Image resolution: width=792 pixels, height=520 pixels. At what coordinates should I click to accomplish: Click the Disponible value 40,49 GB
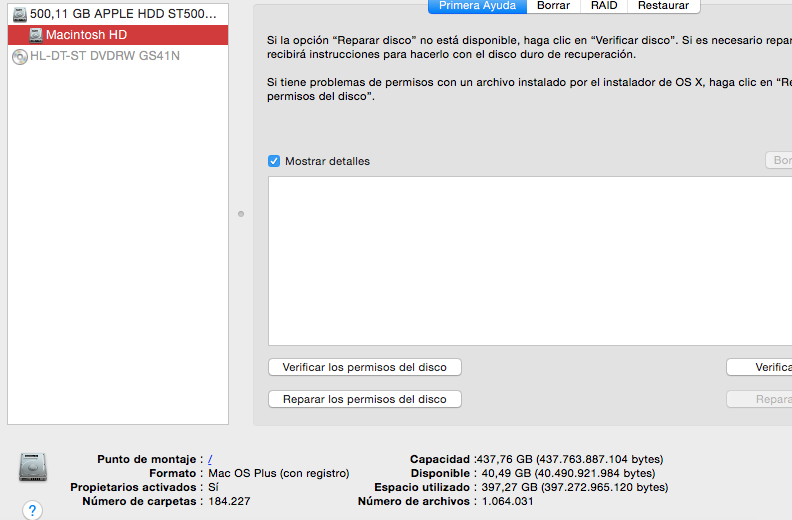(x=568, y=474)
